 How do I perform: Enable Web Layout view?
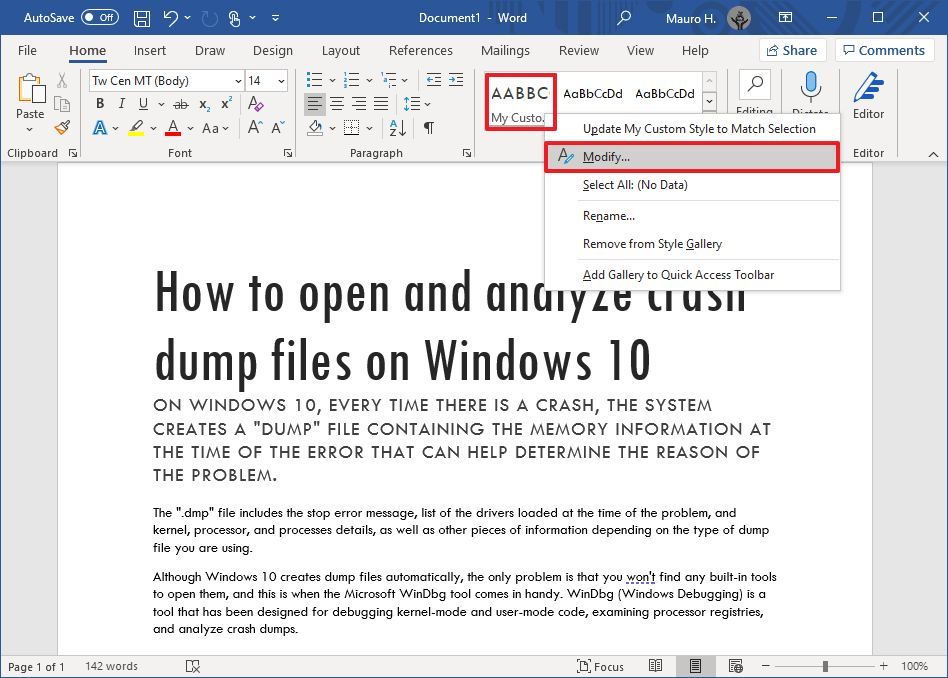(x=735, y=666)
